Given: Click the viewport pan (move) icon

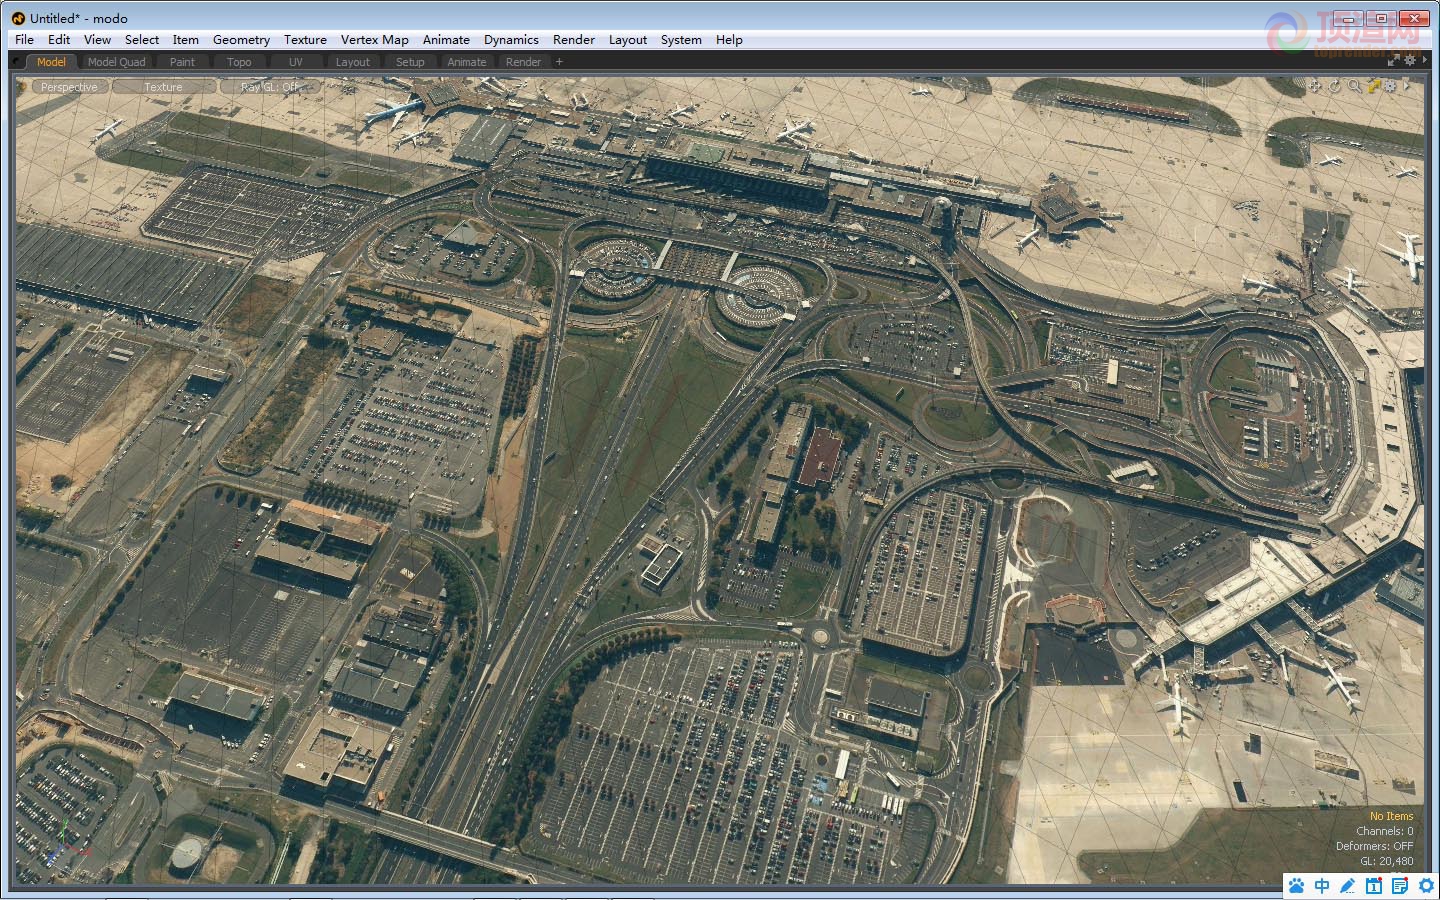Looking at the screenshot, I should (x=1315, y=86).
